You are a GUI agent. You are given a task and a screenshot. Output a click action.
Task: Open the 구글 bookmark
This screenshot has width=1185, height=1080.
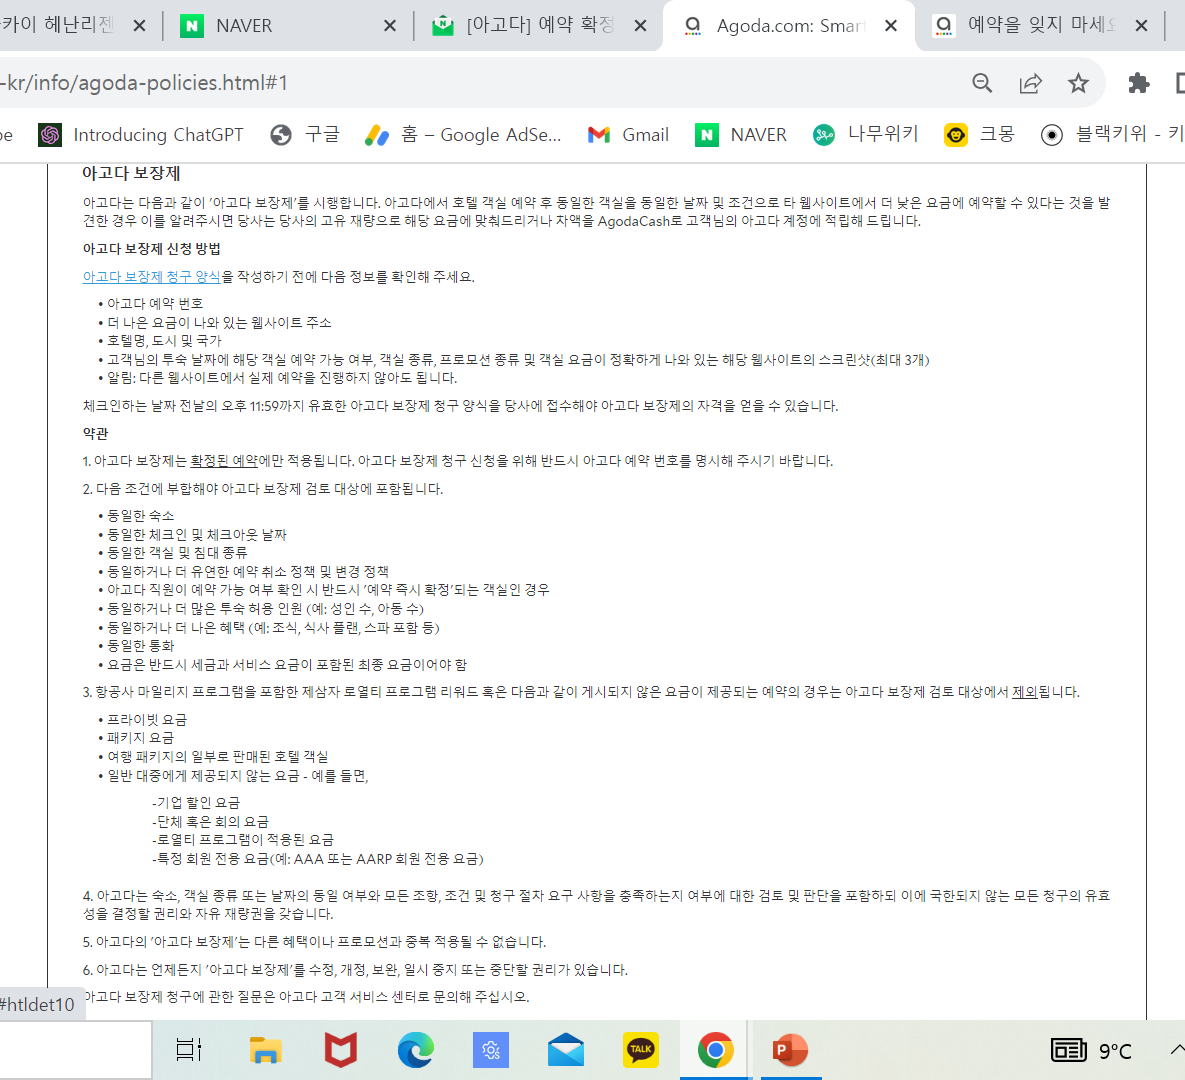305,135
